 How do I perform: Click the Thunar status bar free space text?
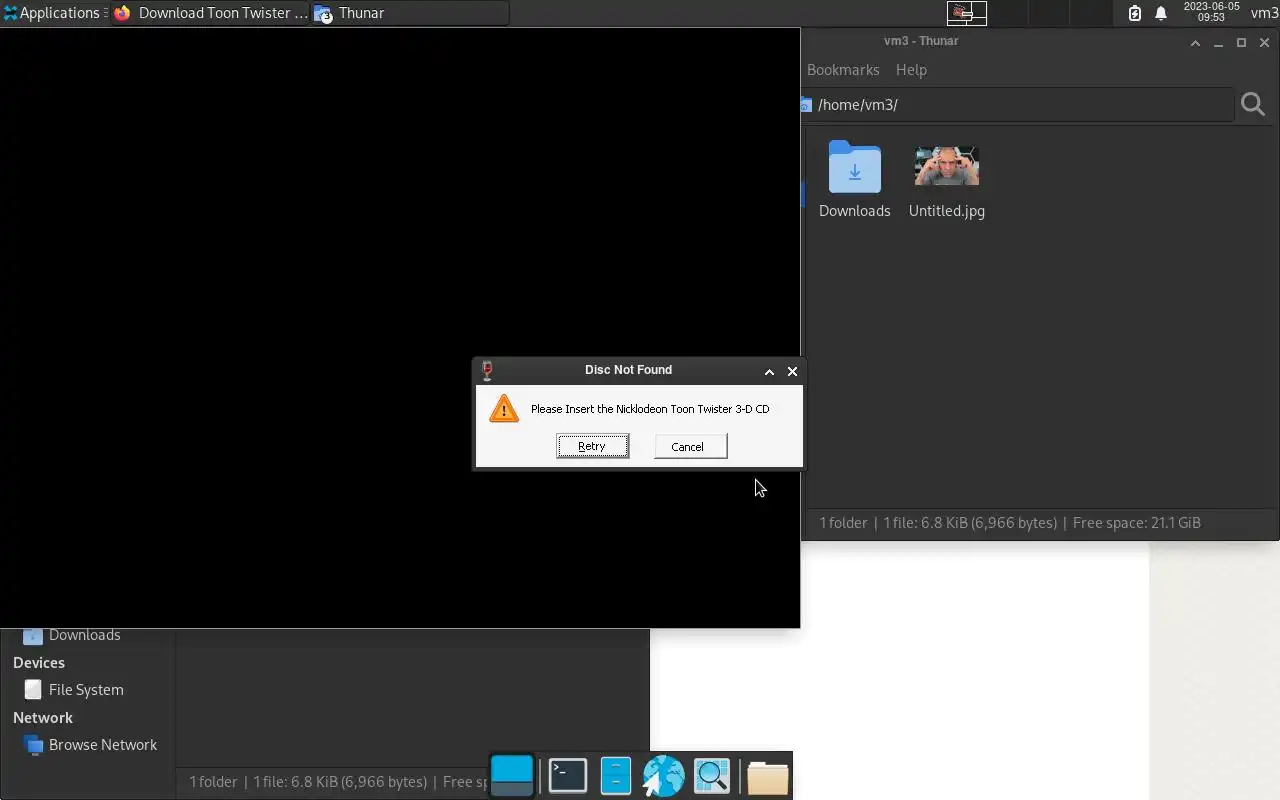1136,523
